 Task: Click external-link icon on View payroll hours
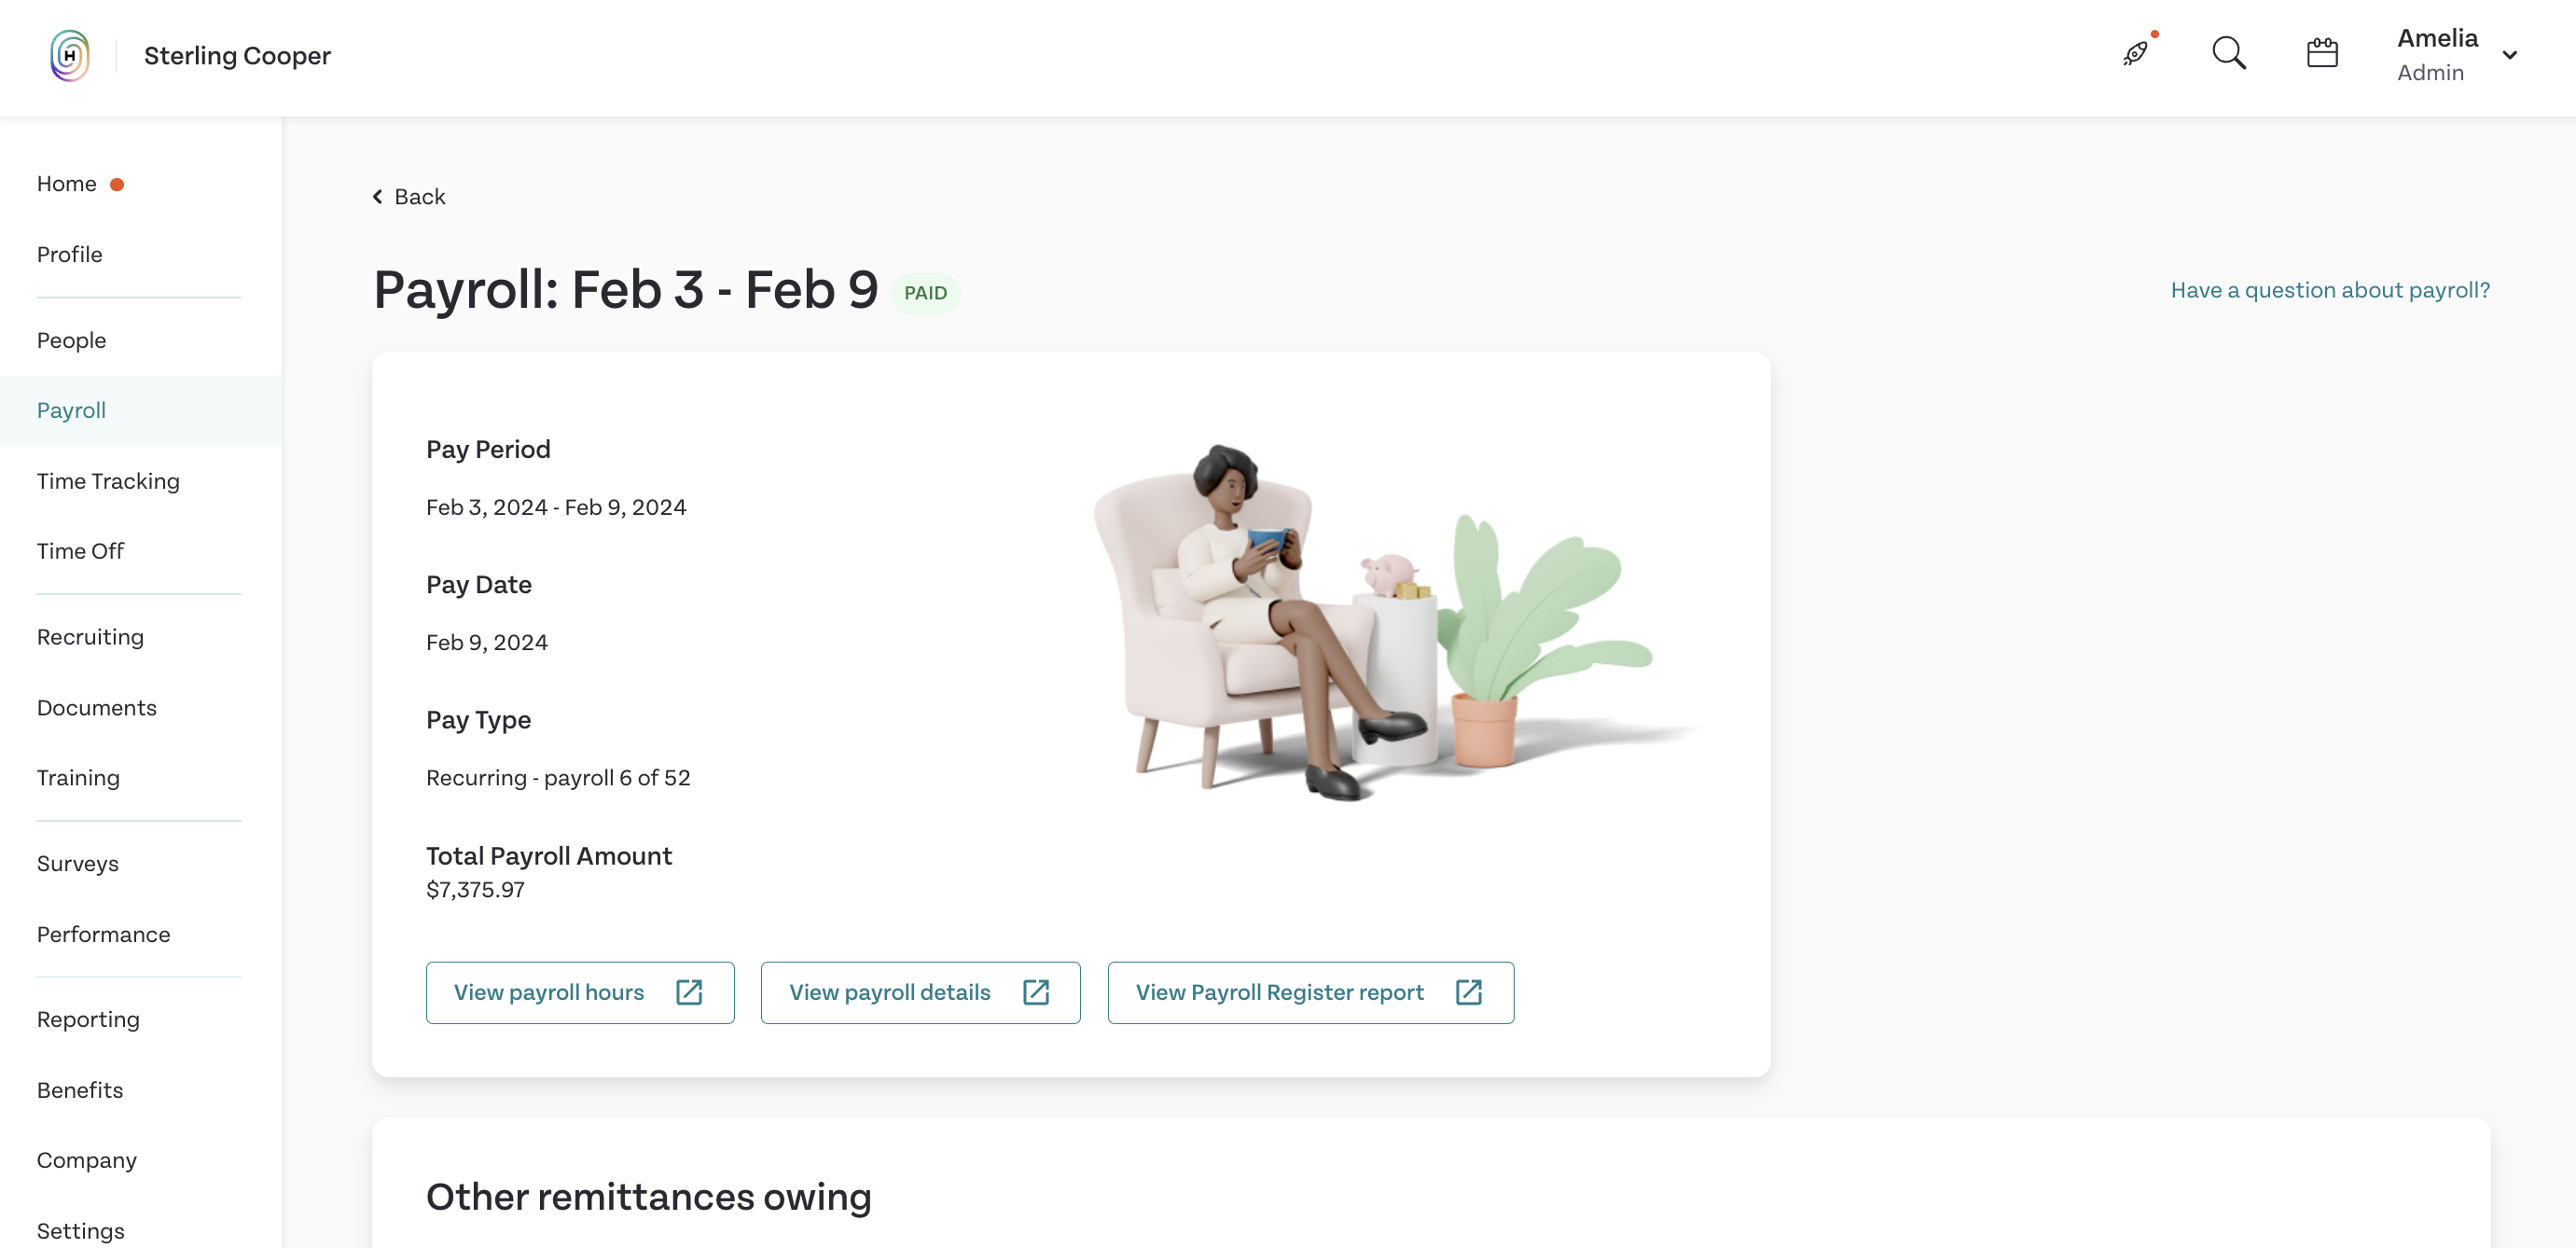tap(689, 992)
